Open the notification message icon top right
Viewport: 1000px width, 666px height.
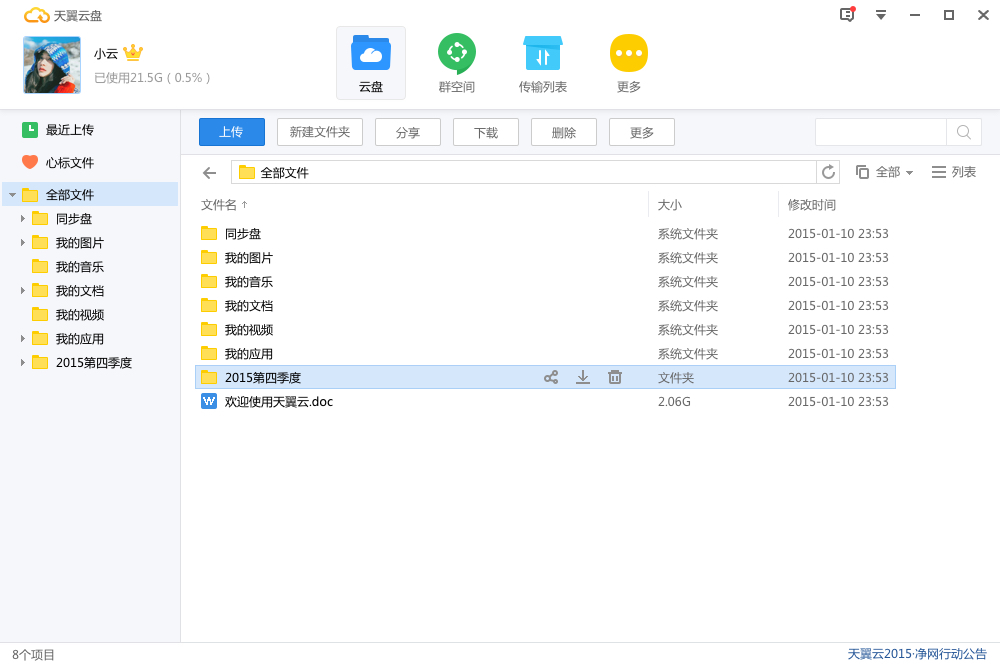tap(845, 15)
